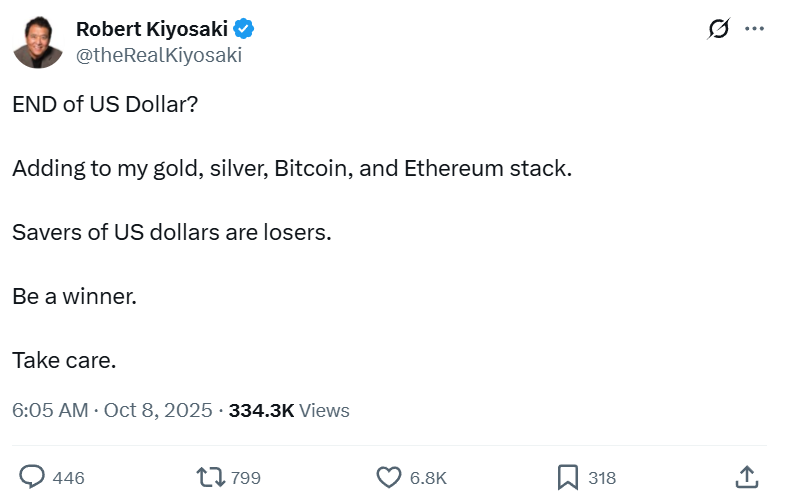Click the "Take care." closing line
786x504 pixels.
pos(64,360)
